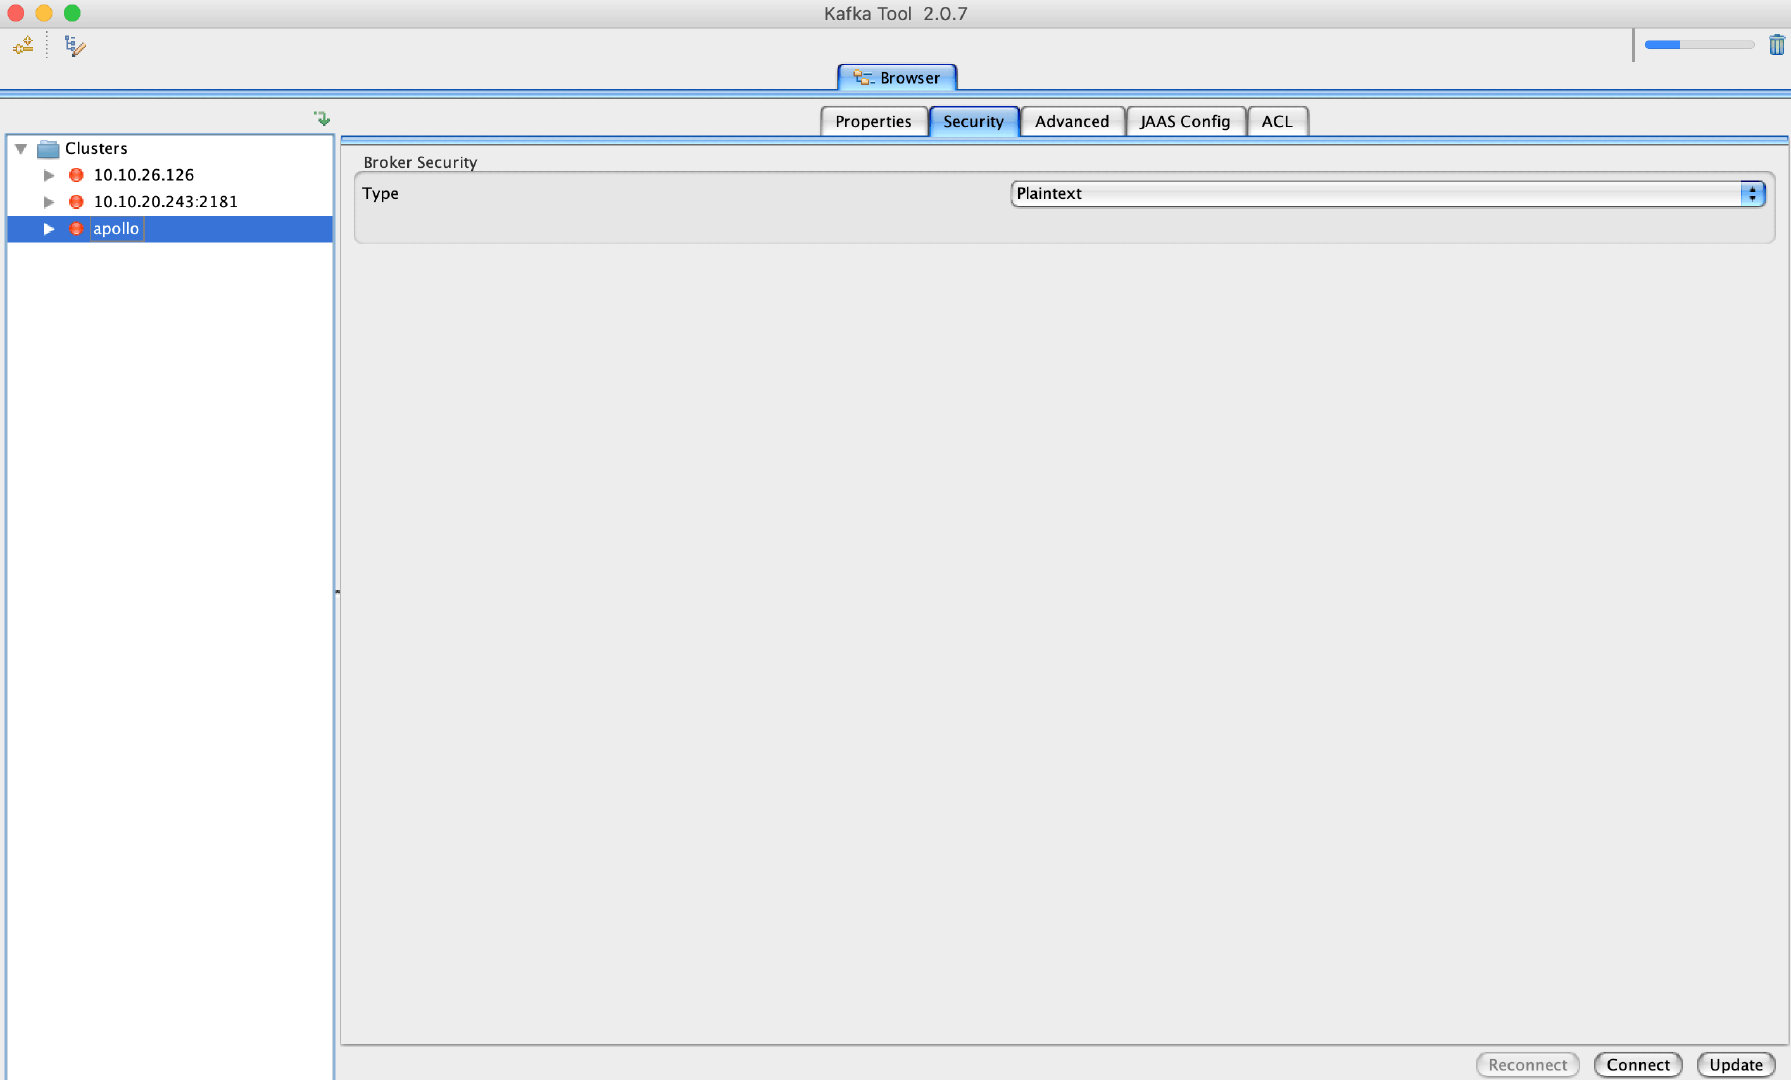This screenshot has width=1791, height=1080.
Task: Expand the 10.10.20.243:2181 cluster node
Action: (x=49, y=202)
